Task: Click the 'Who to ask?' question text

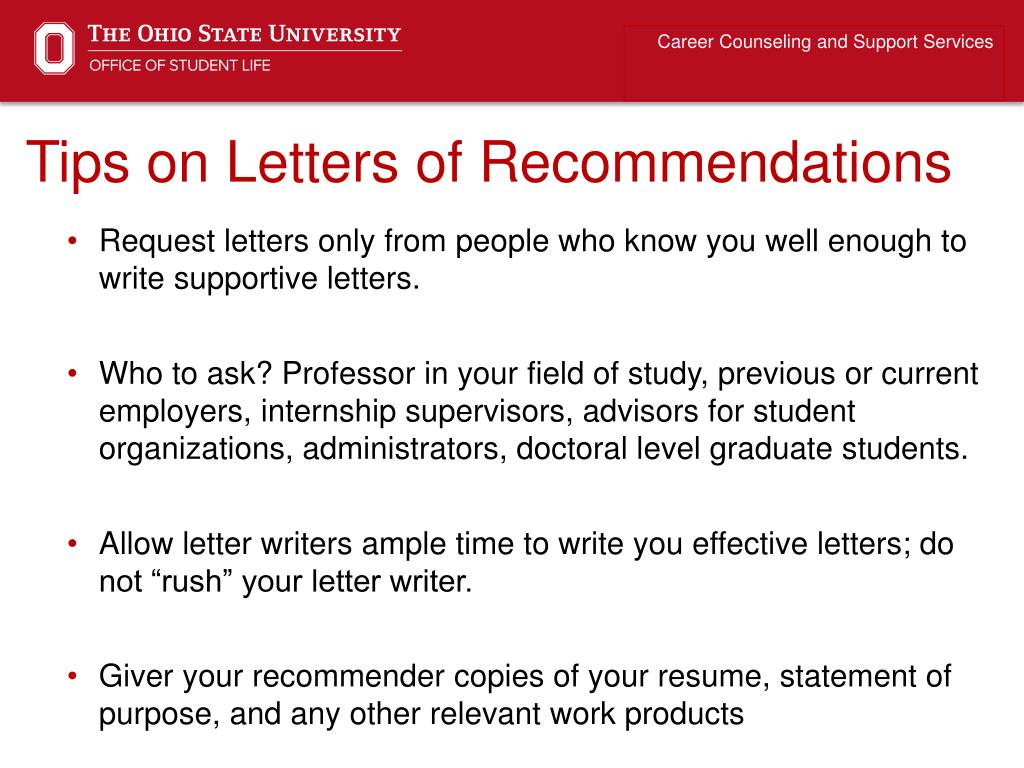Action: [x=185, y=374]
